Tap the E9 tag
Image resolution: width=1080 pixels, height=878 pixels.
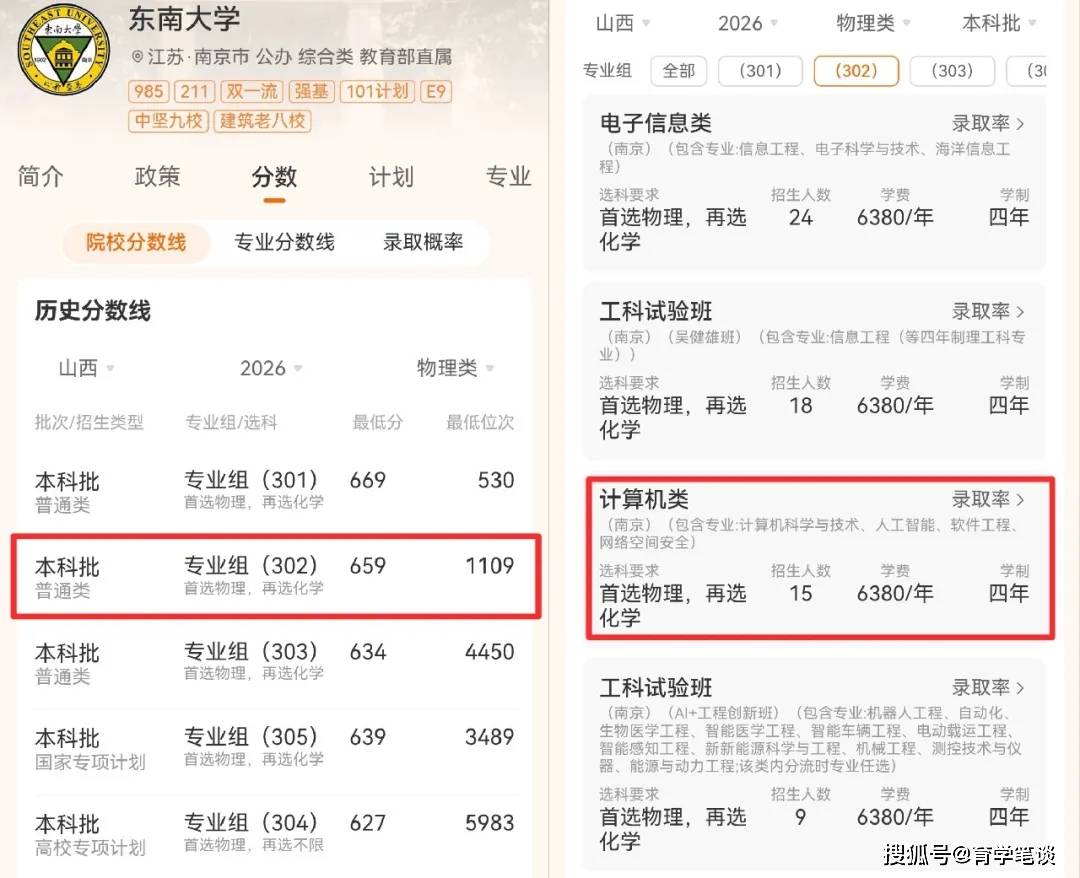436,92
